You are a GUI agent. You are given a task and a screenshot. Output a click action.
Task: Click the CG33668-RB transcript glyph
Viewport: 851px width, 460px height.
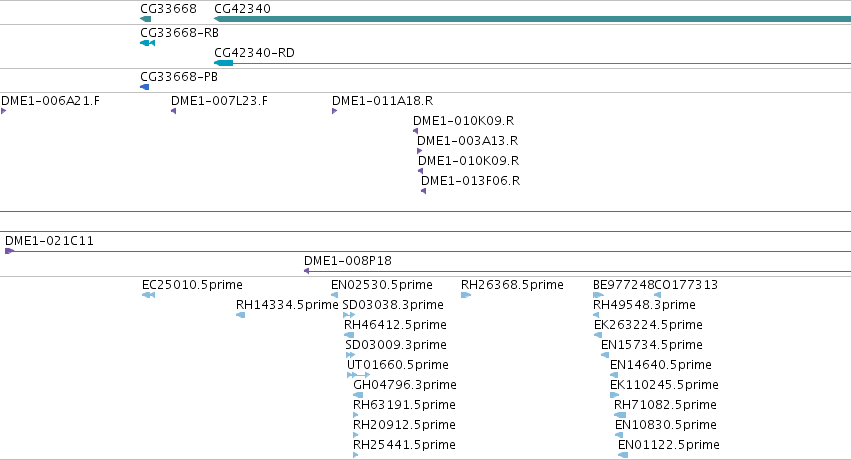147,43
